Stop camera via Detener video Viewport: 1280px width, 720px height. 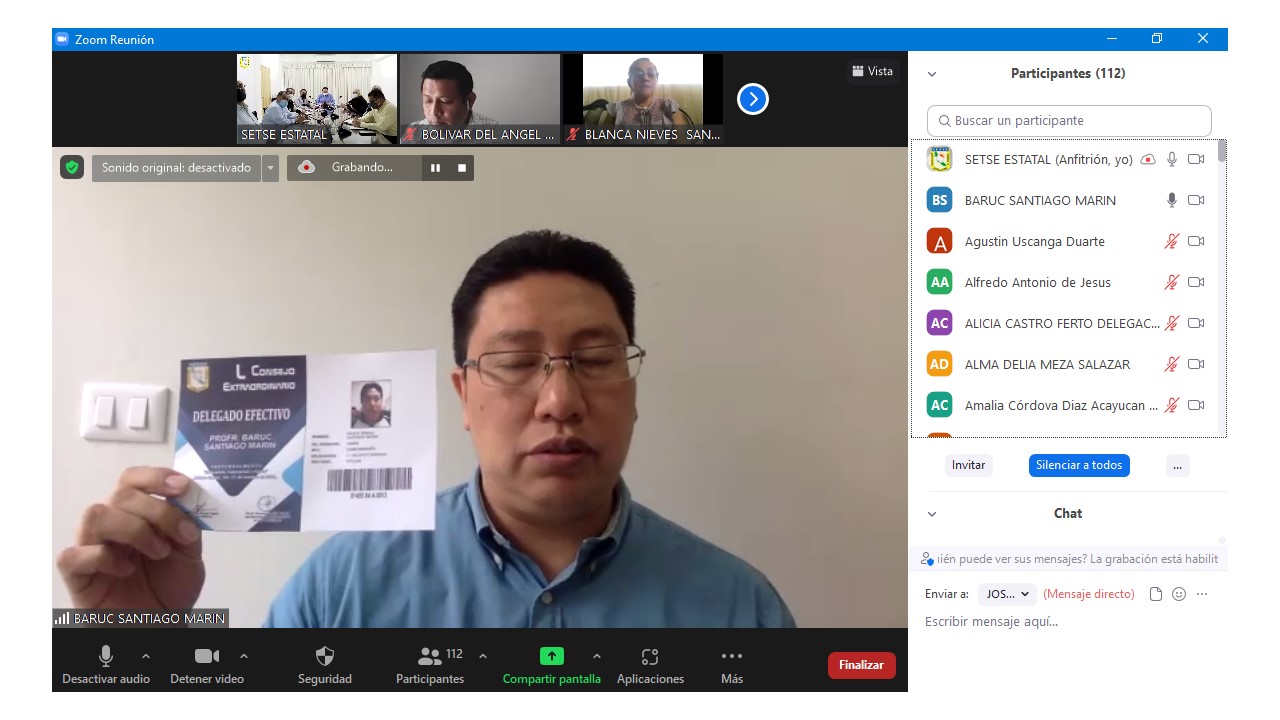[207, 666]
